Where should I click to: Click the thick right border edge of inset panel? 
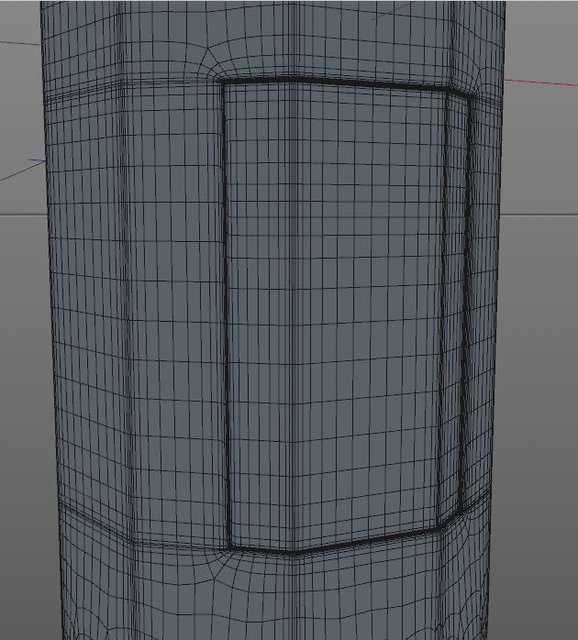467,304
